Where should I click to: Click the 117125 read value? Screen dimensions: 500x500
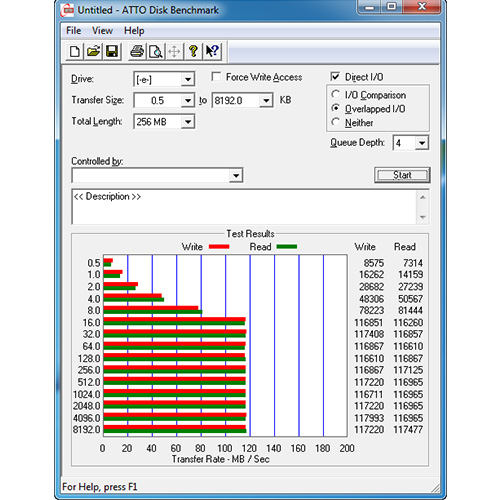[408, 370]
